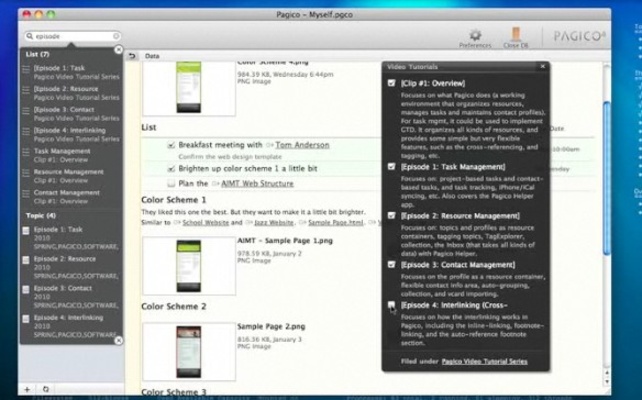Viewport: 642px width, 400px height.
Task: Select the Topic (4) results header
Action: click(41, 215)
